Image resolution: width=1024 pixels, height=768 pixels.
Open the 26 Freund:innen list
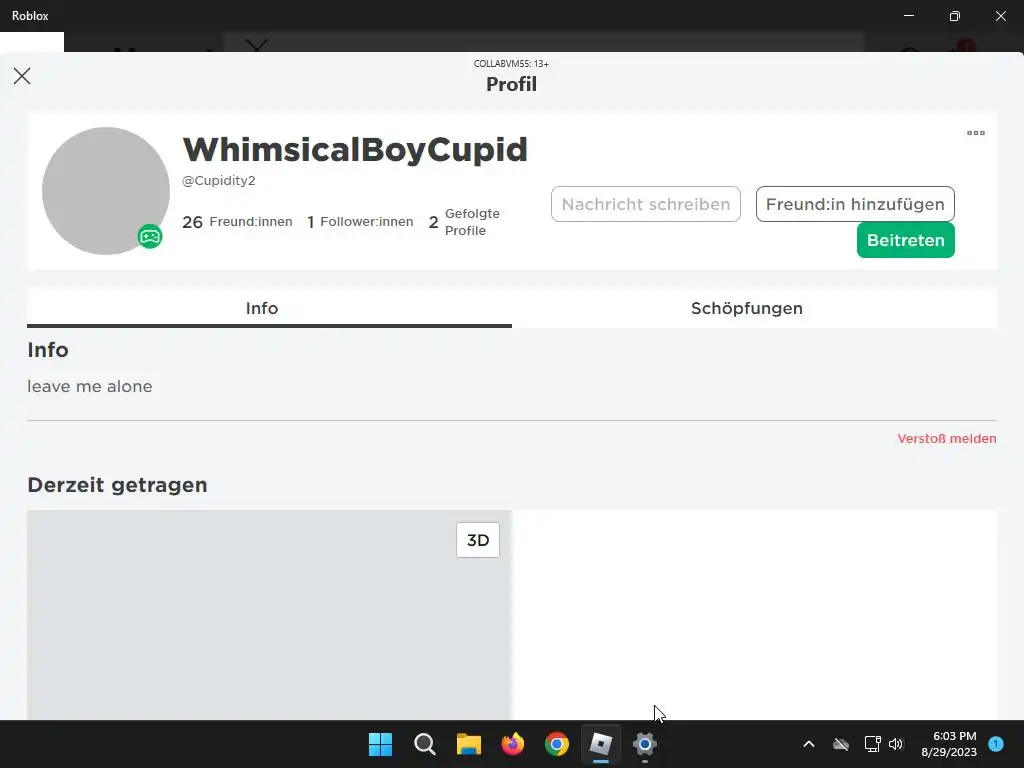tap(237, 222)
